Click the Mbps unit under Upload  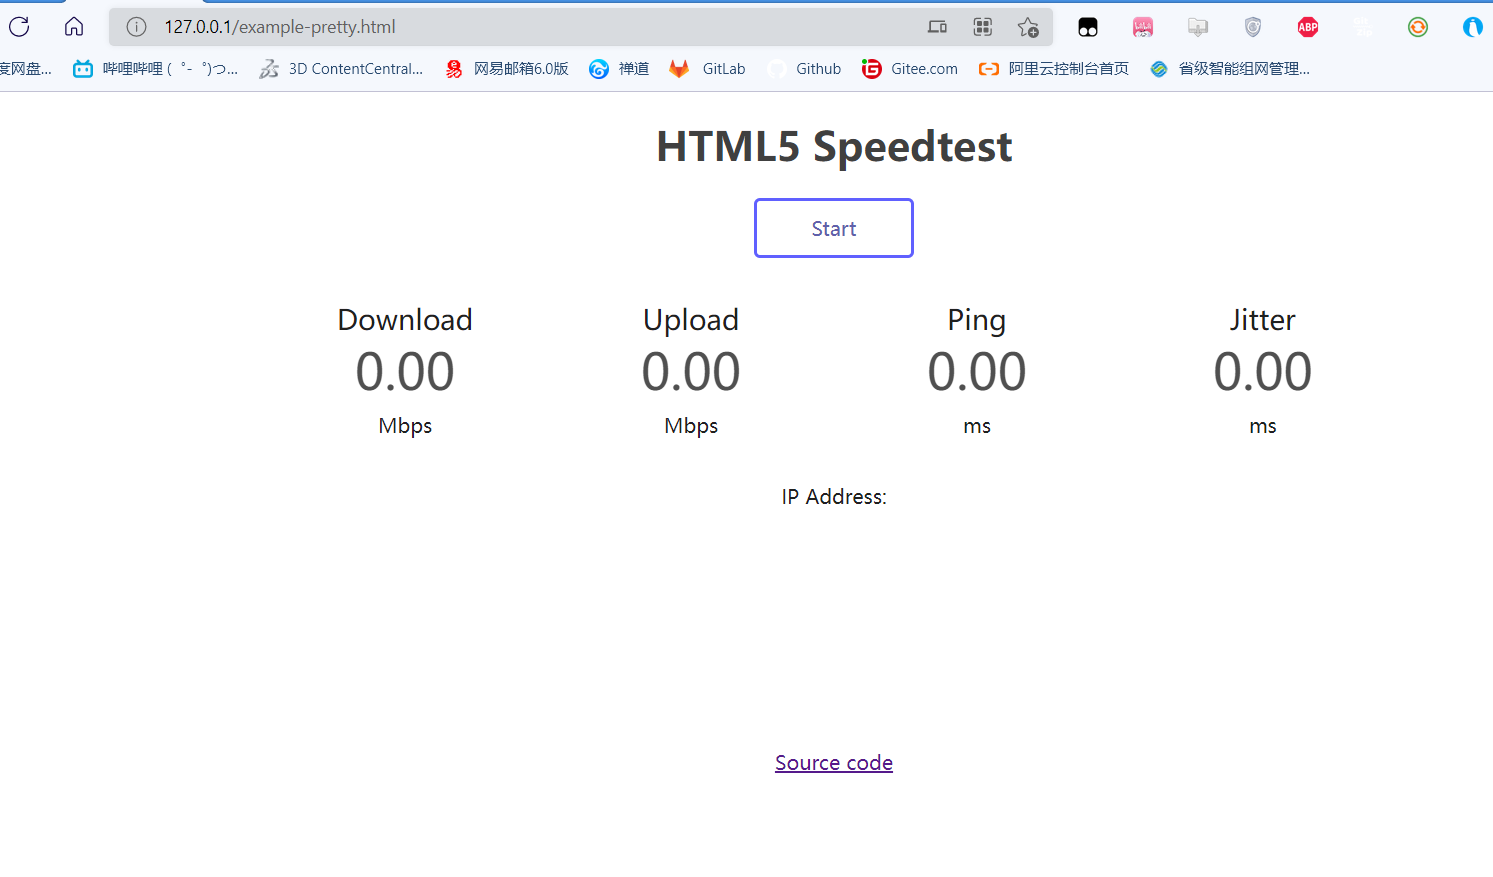pos(691,426)
